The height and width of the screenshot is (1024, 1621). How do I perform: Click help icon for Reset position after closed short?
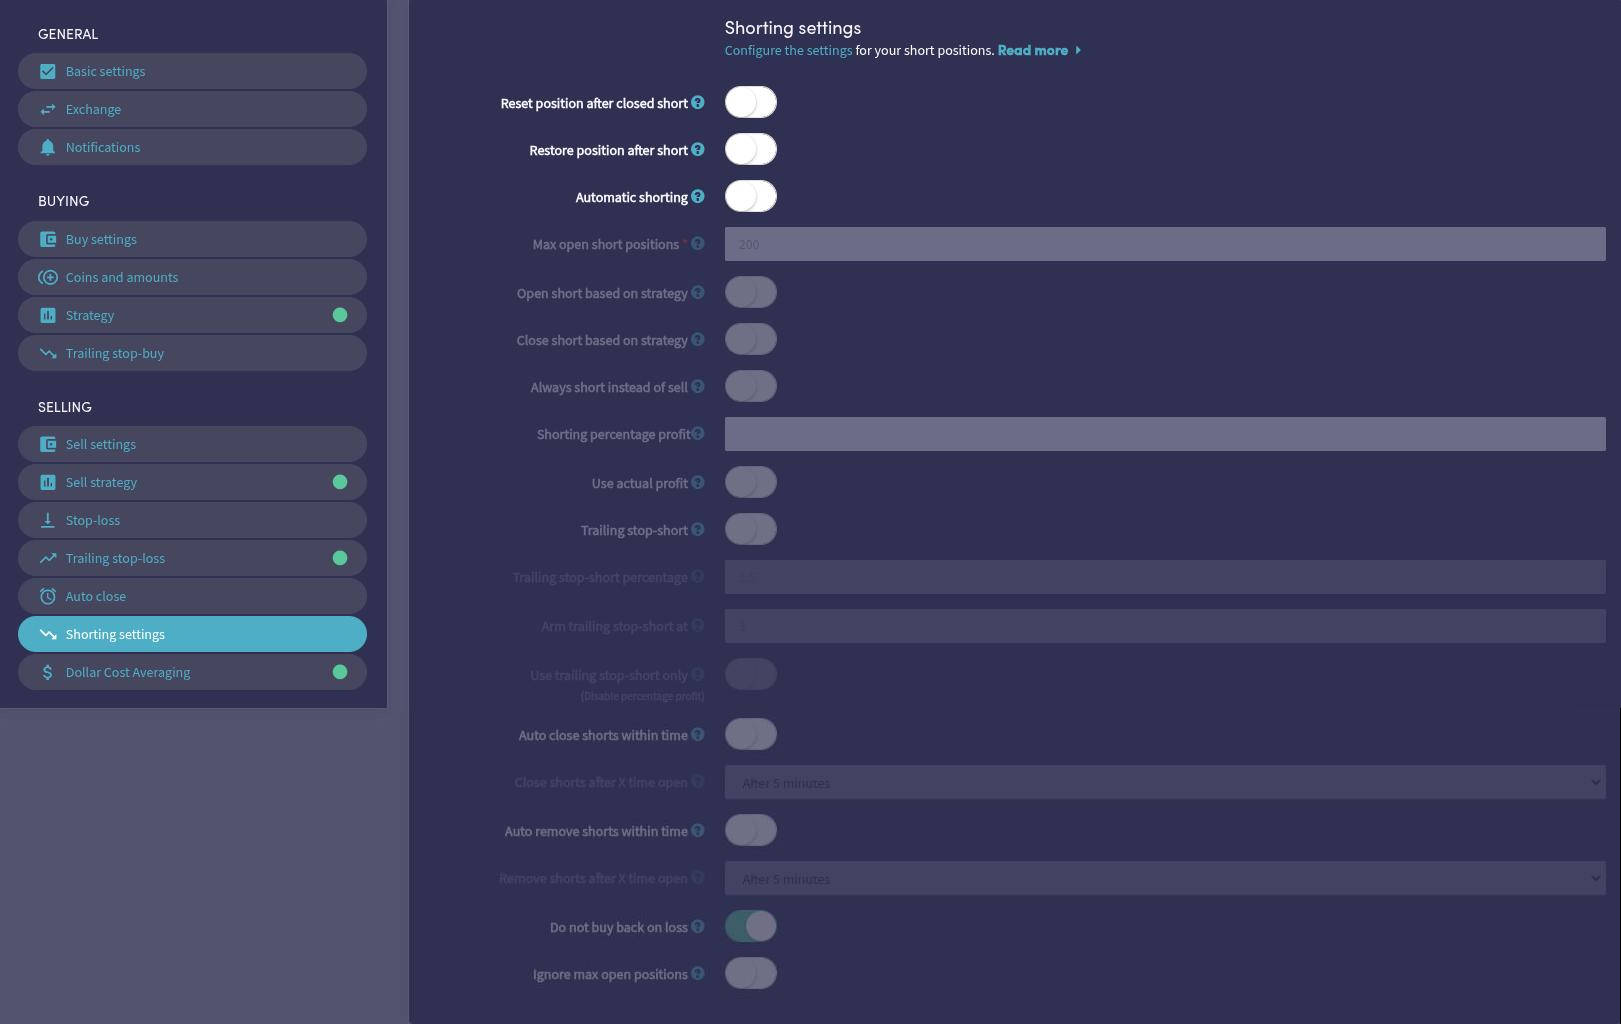click(698, 103)
